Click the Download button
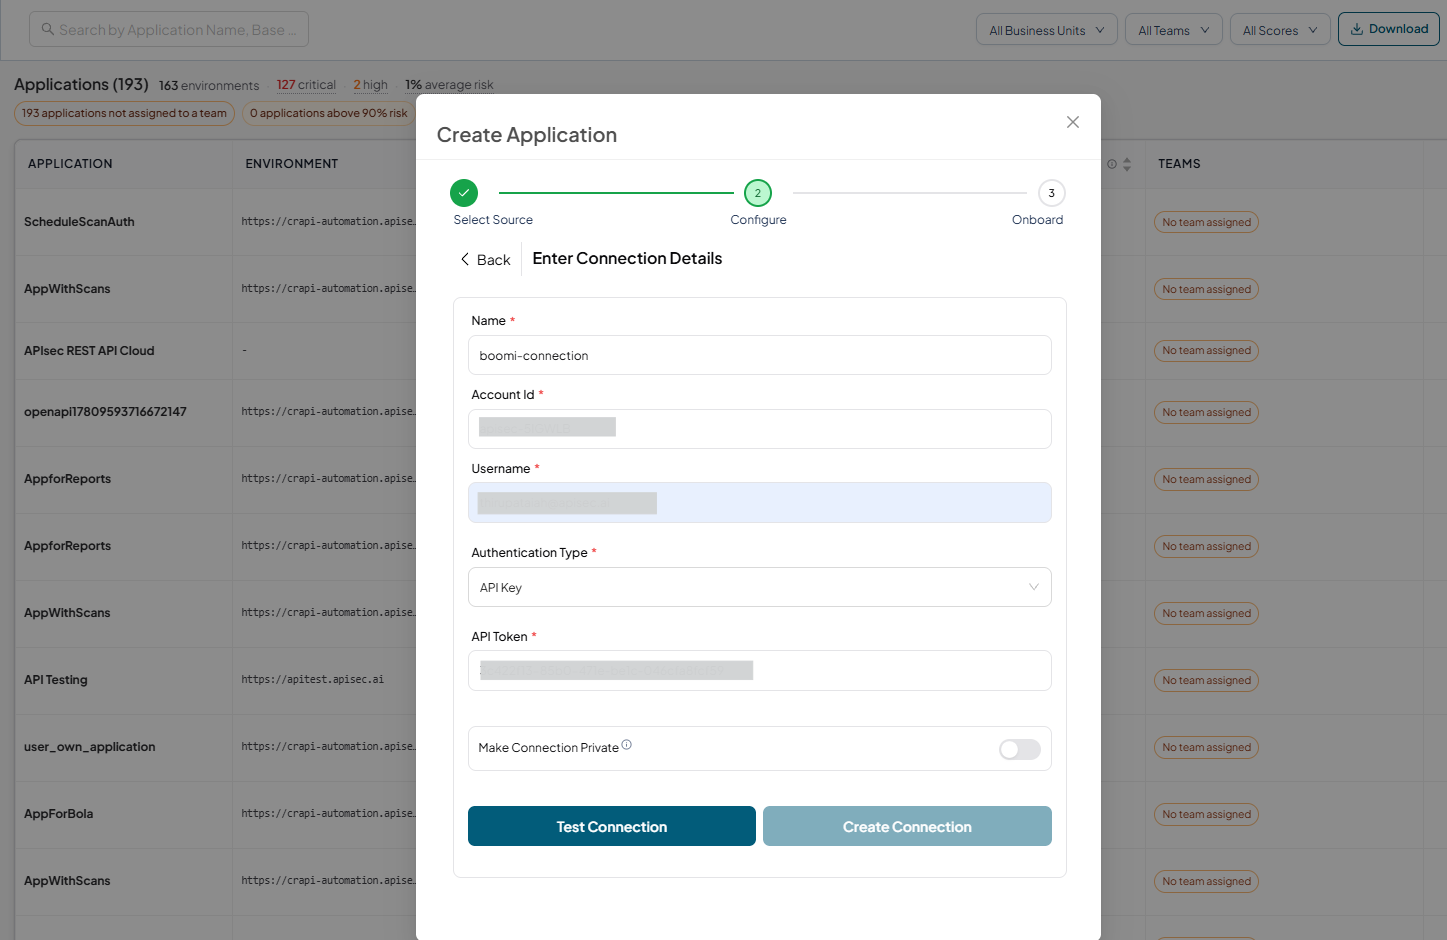1447x940 pixels. pyautogui.click(x=1388, y=29)
